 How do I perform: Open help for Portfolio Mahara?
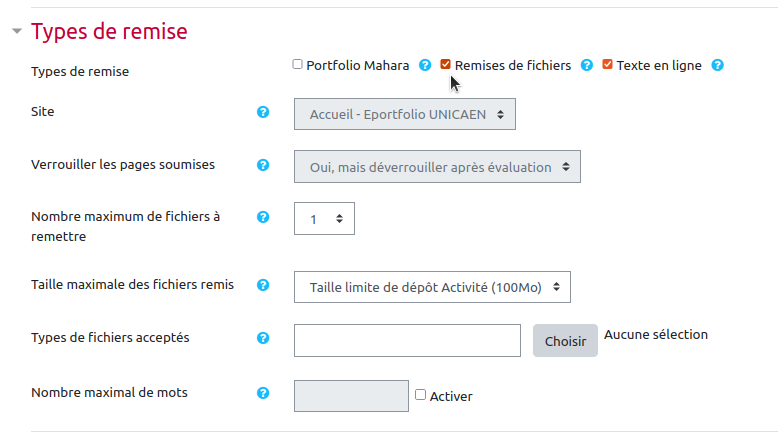(x=425, y=66)
